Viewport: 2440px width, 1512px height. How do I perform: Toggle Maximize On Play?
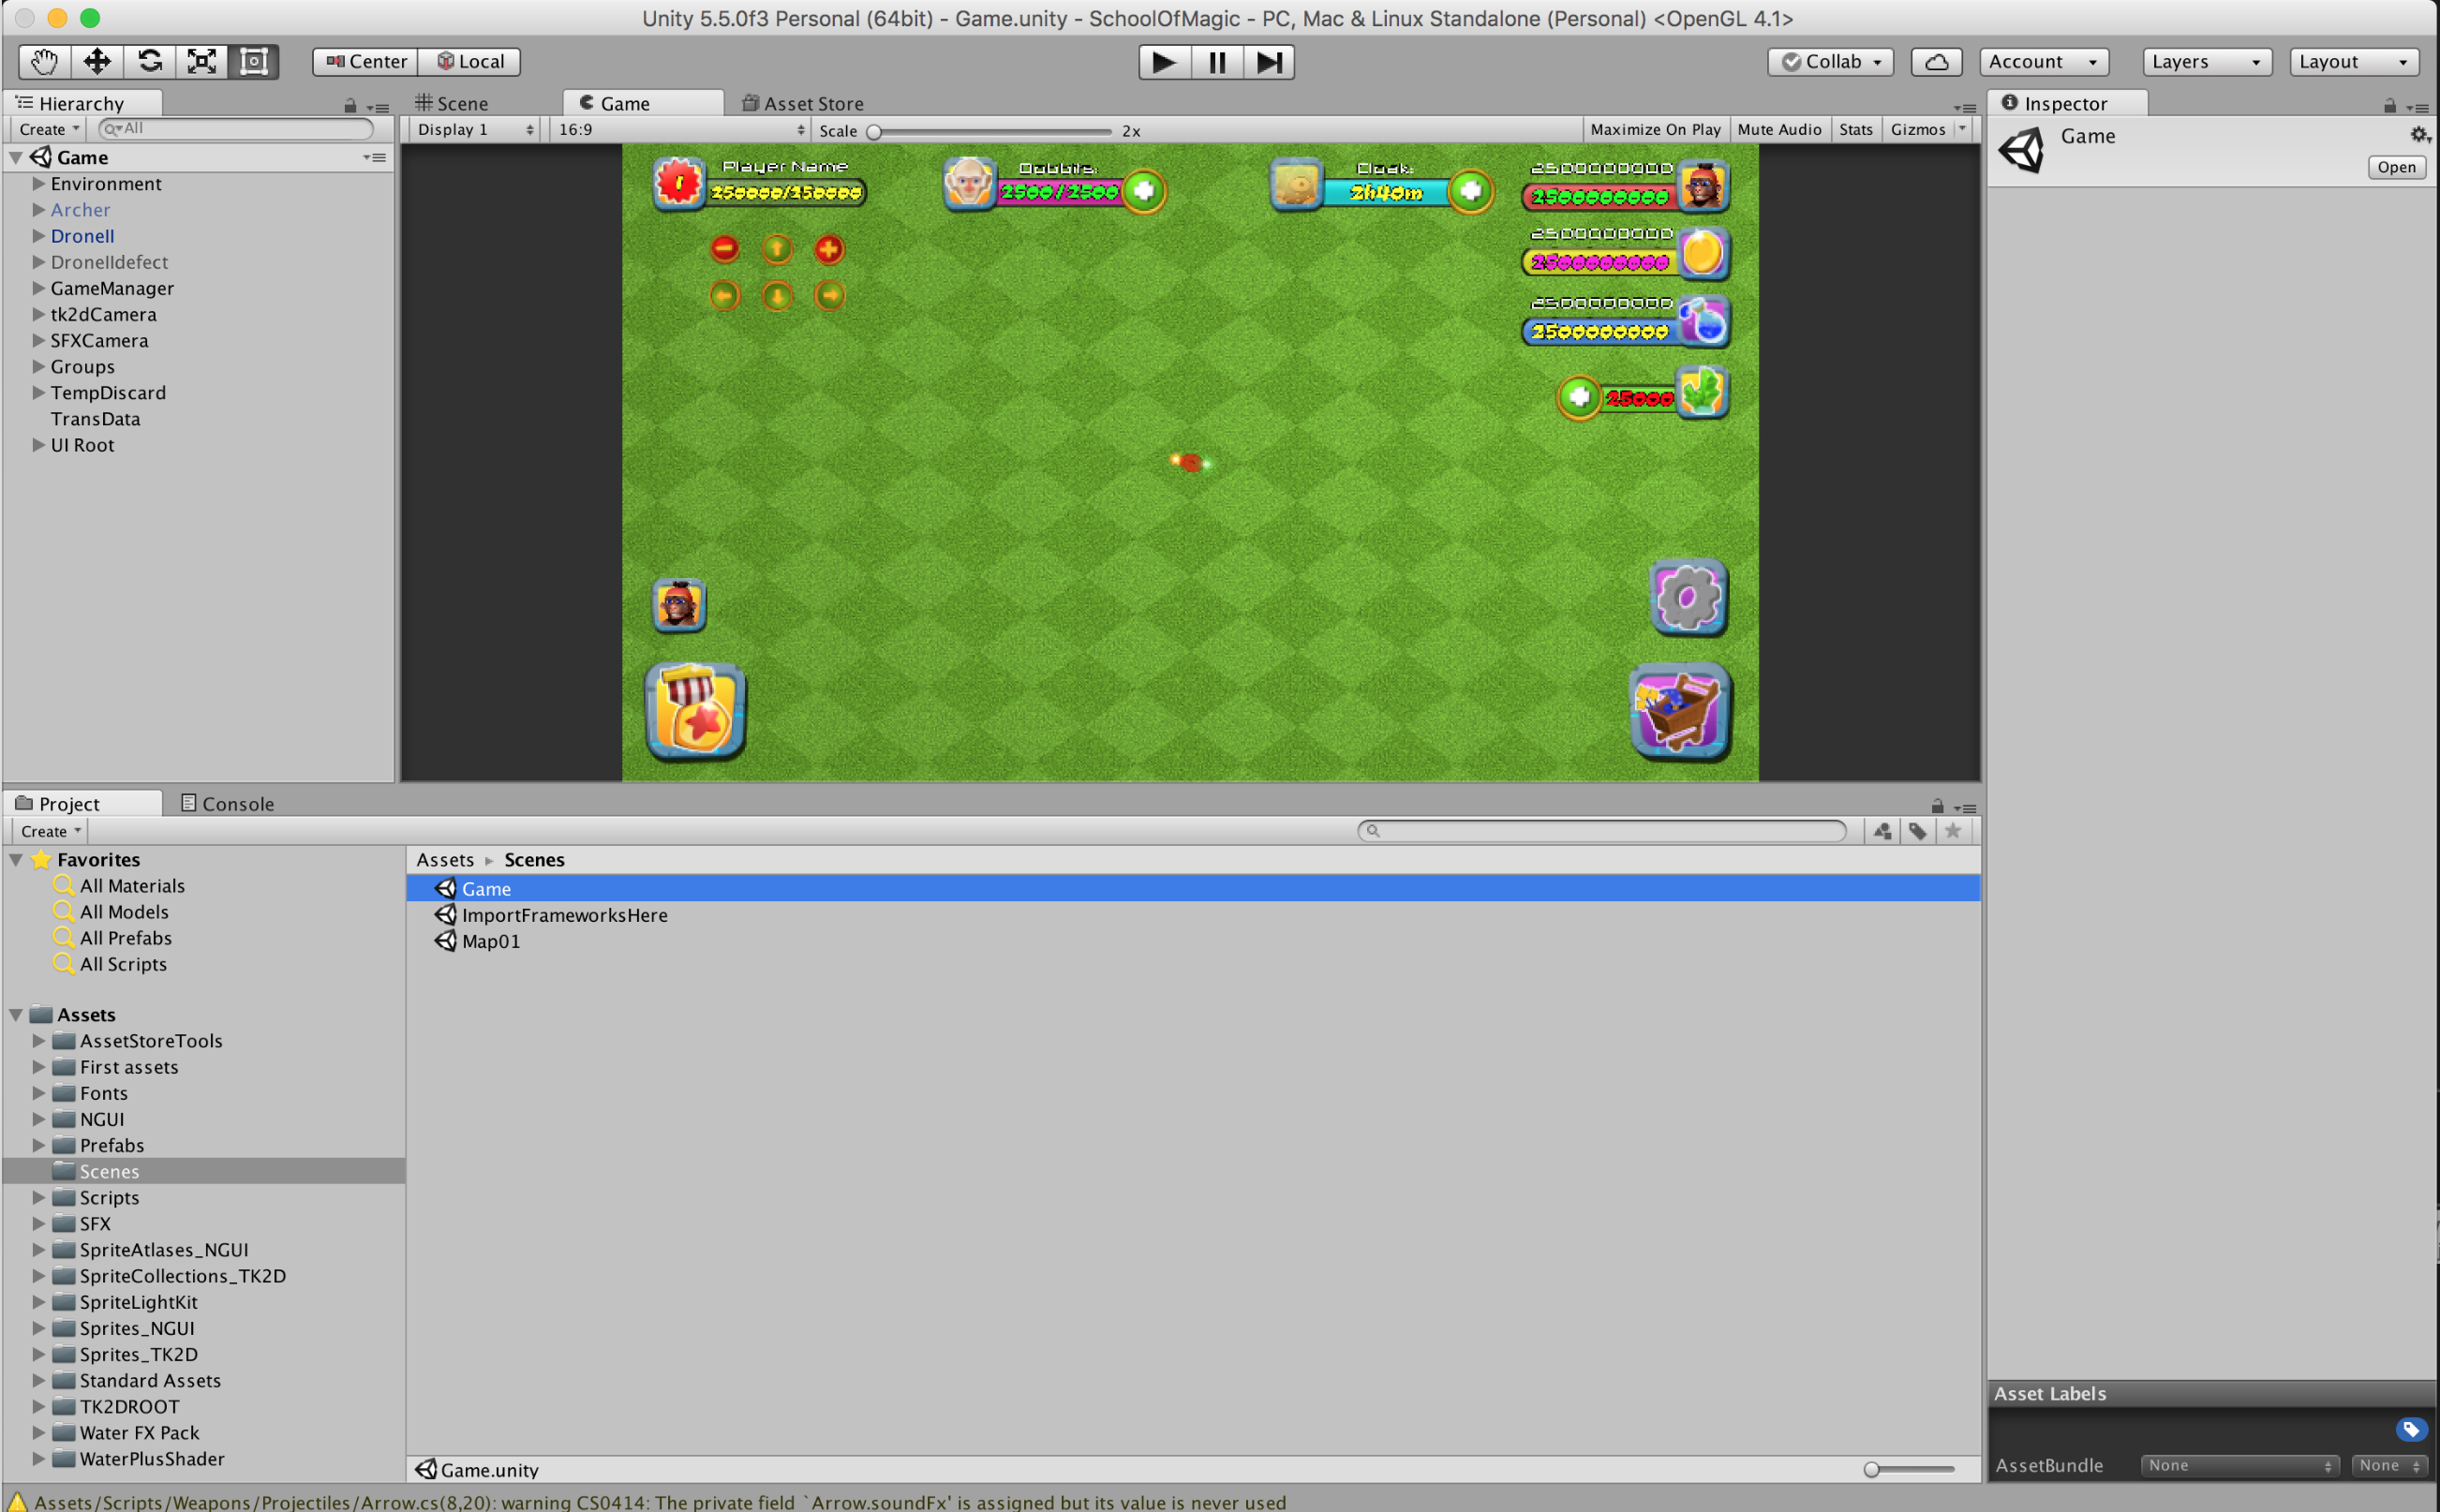1655,130
